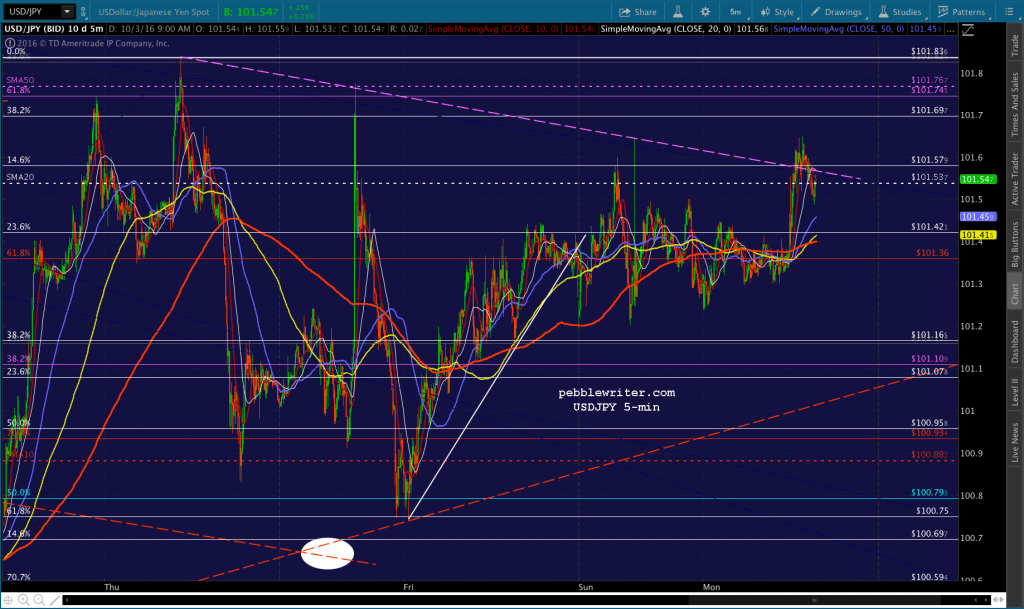Click the $101.697 Fibonacci price label
1024x609 pixels.
(929, 110)
